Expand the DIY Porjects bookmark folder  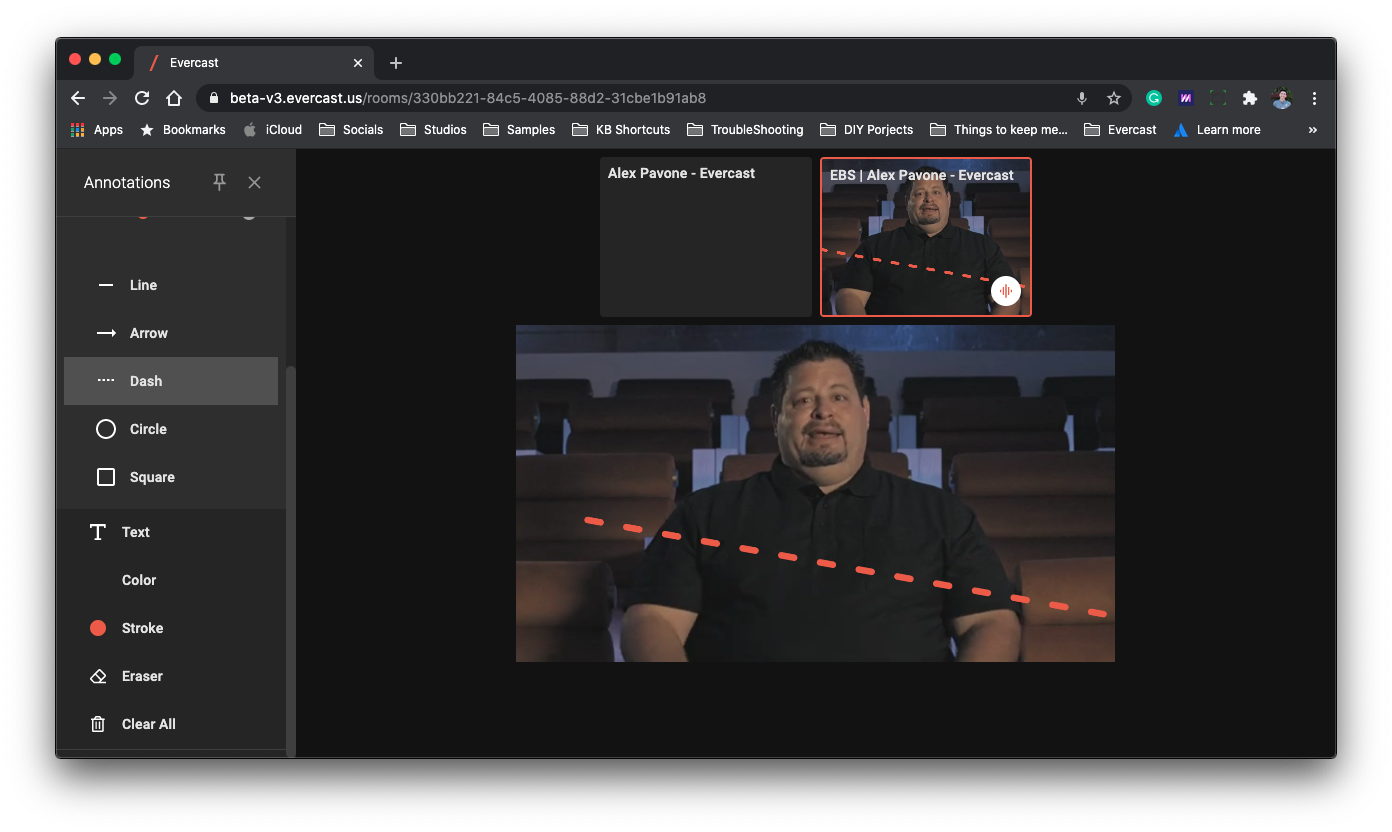click(x=866, y=130)
